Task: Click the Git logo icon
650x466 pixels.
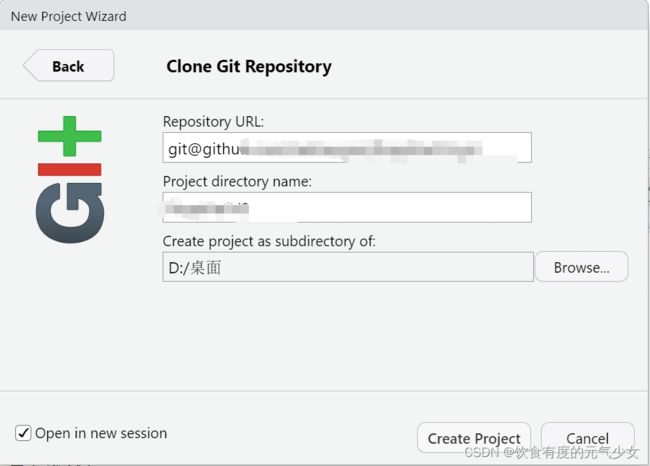Action: pos(70,179)
